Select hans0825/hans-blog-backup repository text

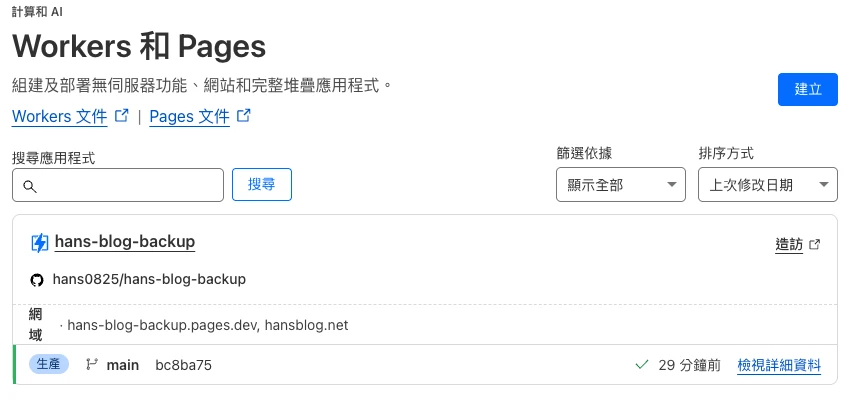(x=149, y=280)
